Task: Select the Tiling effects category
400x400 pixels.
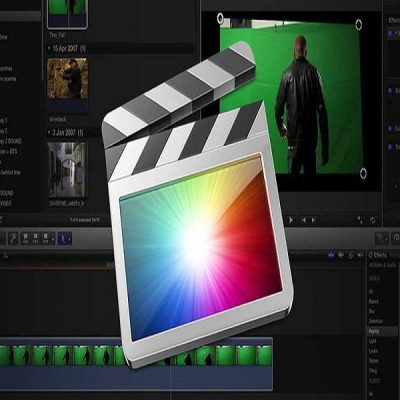Action: [x=373, y=370]
